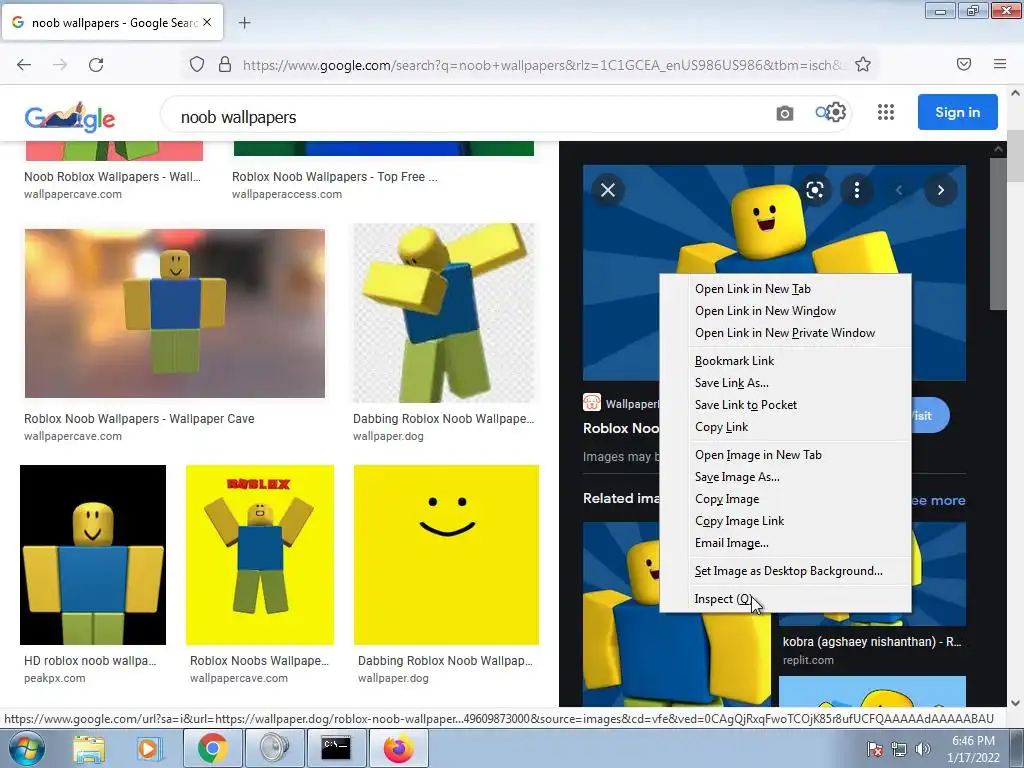Launch the media player taskbar icon
This screenshot has height=768, width=1024.
(x=148, y=748)
